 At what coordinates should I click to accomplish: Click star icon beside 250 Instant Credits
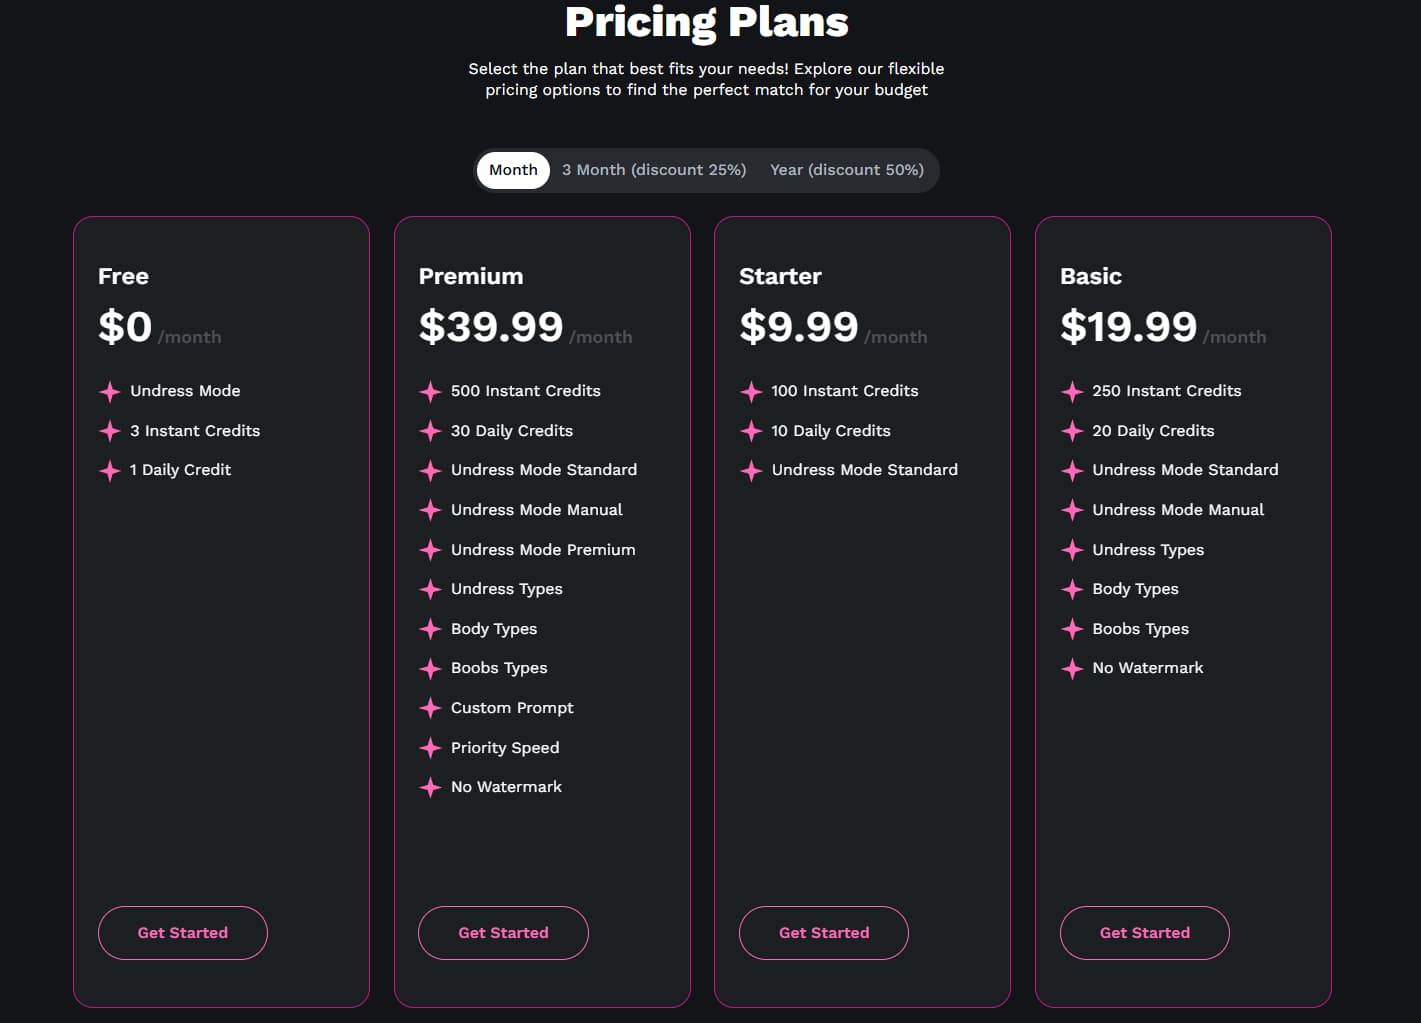tap(1072, 391)
